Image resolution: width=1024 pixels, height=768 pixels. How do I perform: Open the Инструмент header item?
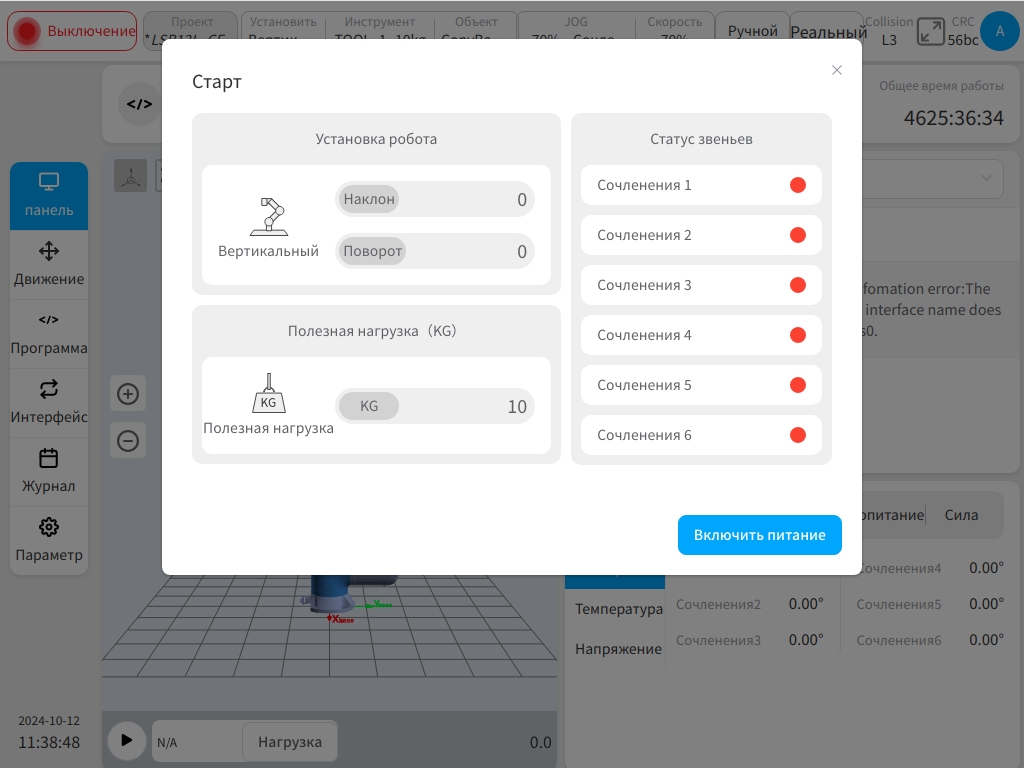(379, 30)
